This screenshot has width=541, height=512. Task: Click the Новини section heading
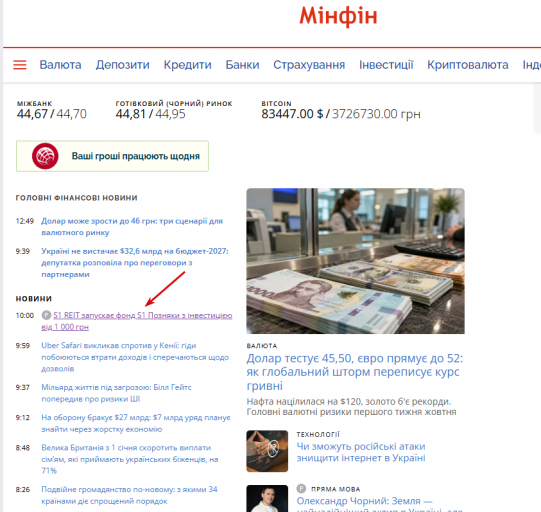[34, 298]
